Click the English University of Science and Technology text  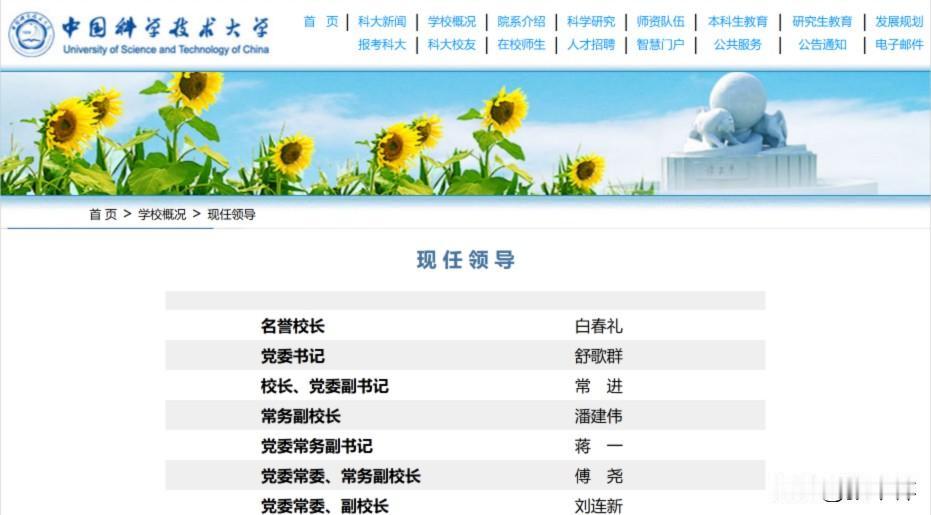coord(166,50)
